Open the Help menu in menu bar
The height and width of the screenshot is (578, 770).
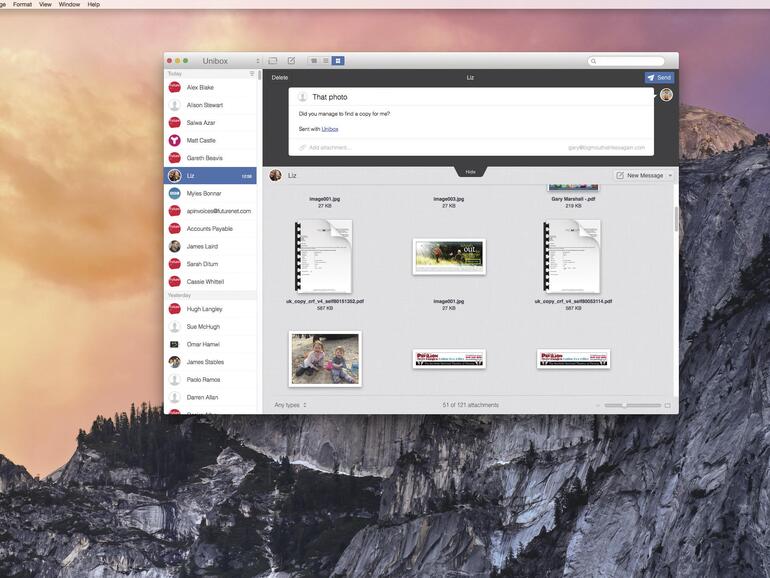[x=93, y=4]
